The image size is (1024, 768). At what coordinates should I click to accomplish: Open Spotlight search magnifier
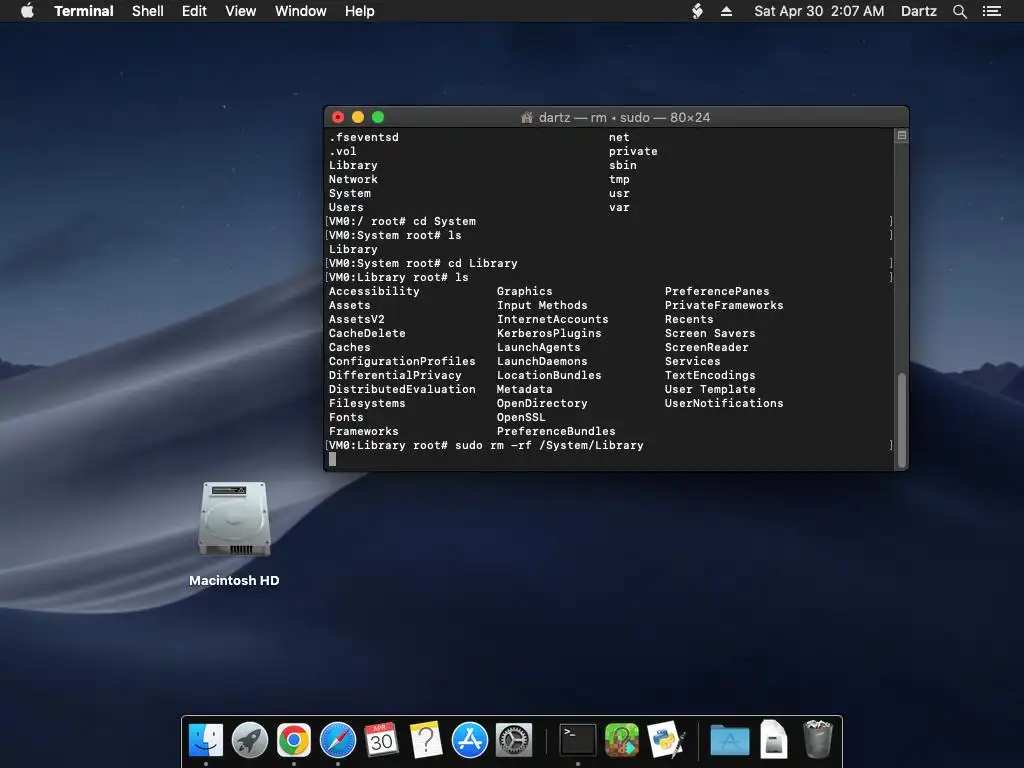(x=959, y=11)
